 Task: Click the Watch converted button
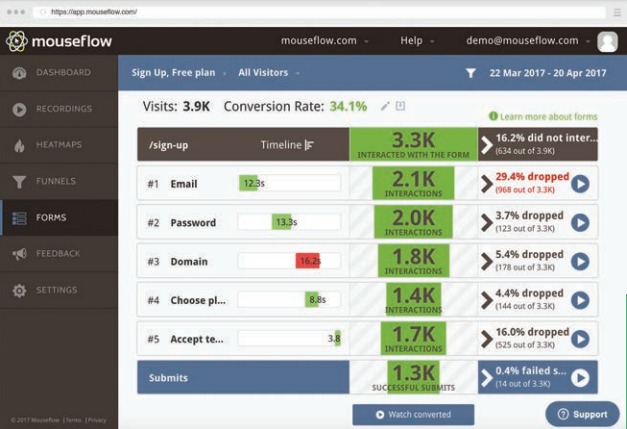click(x=413, y=415)
